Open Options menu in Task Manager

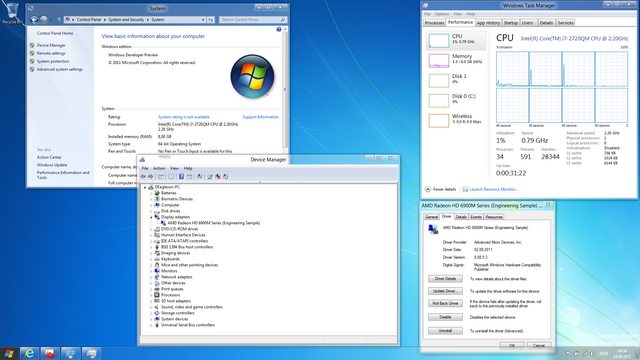[x=442, y=14]
